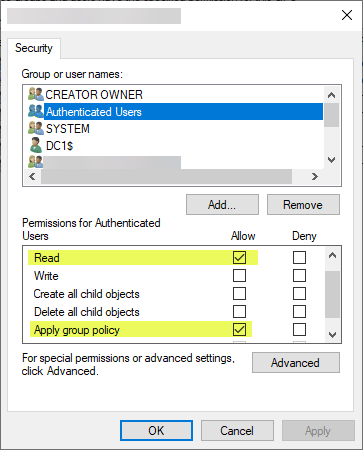Select Authenticated Users in the names list
Viewport: 363px width, 450px height.
(183, 112)
